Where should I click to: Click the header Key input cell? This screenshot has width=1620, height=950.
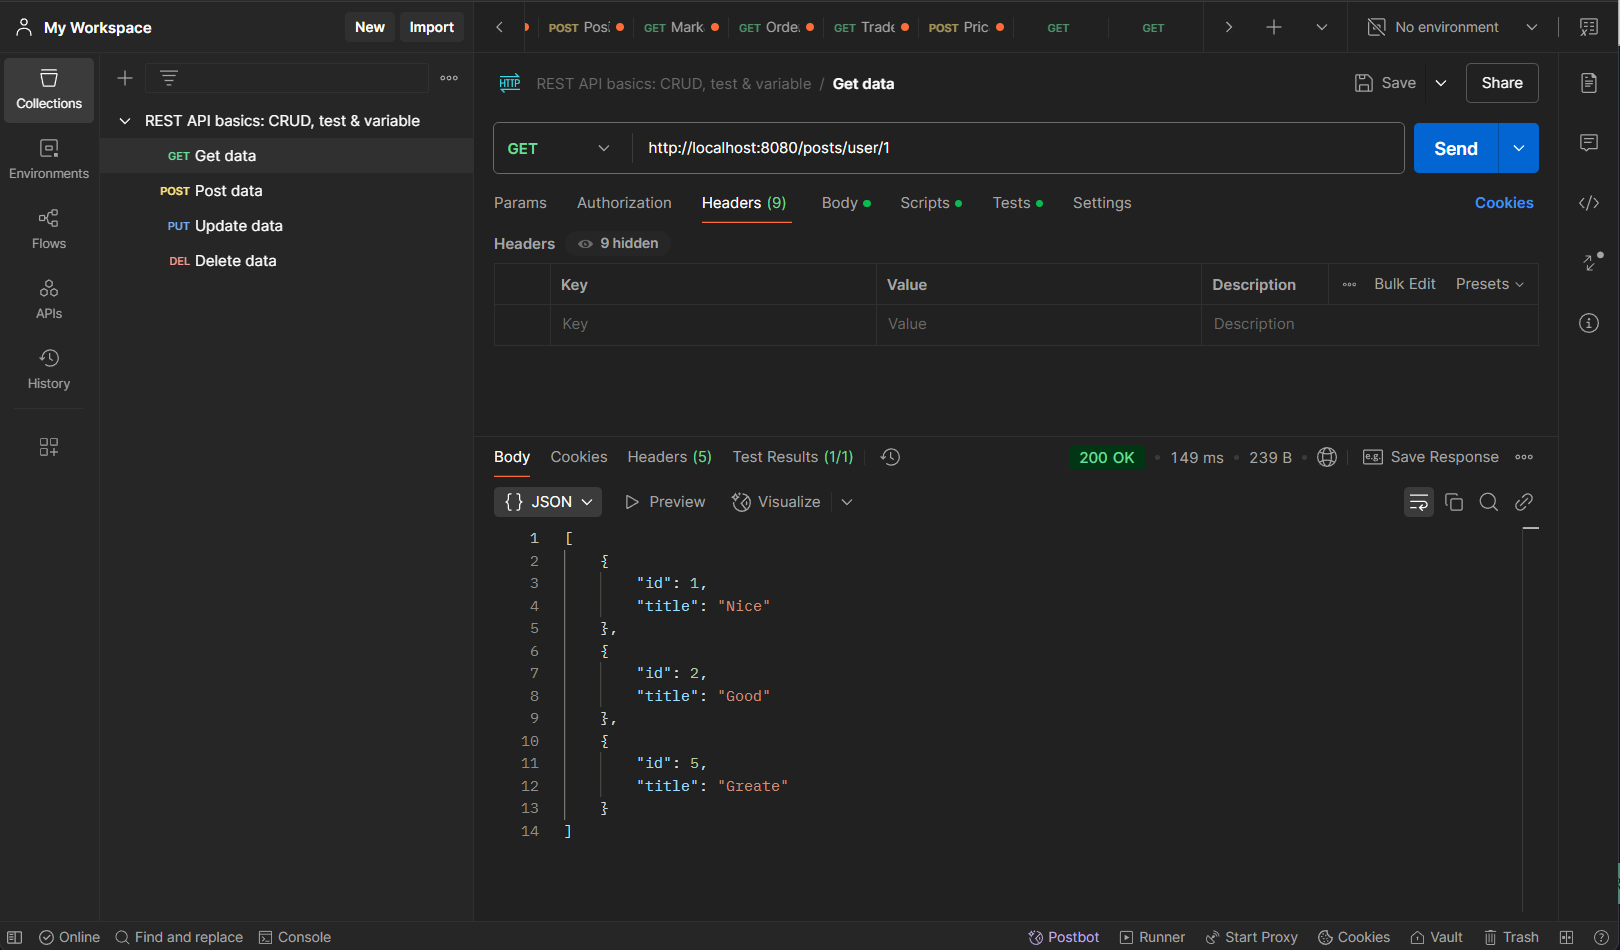point(713,324)
